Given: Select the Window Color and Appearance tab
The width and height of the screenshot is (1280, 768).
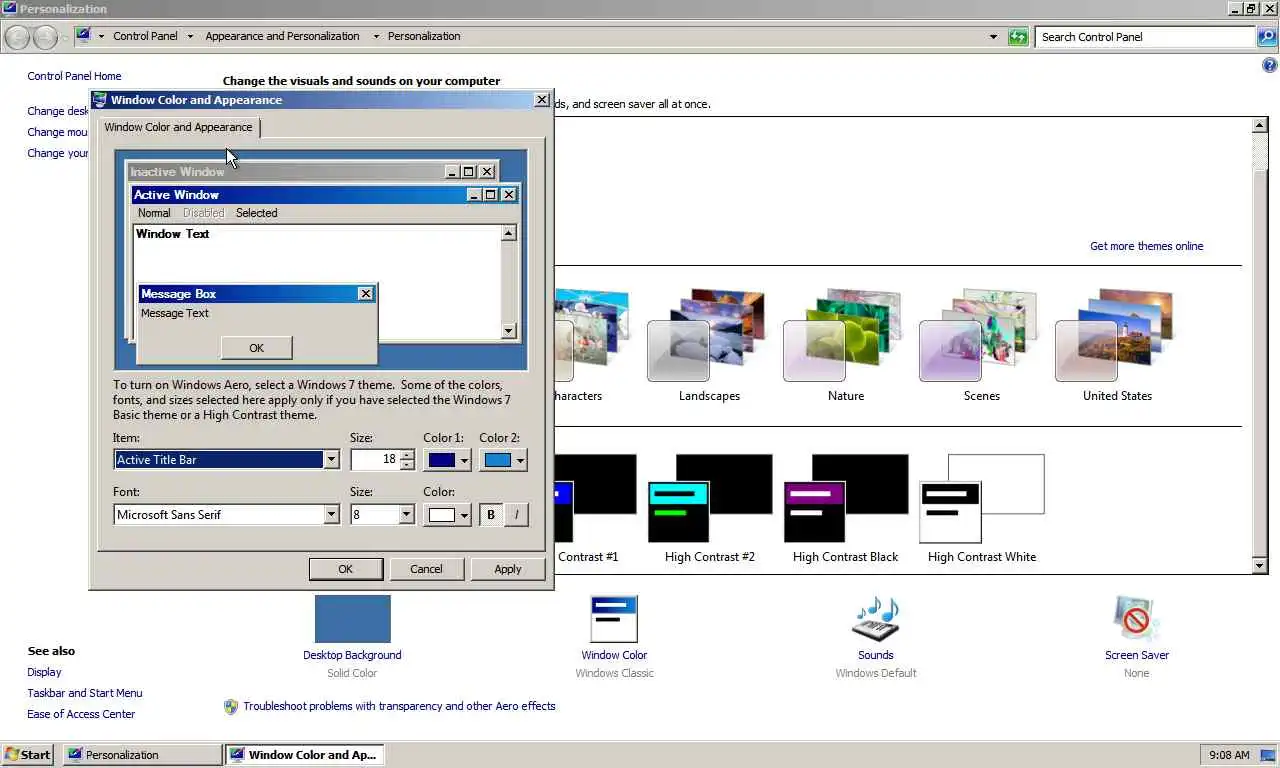Looking at the screenshot, I should (178, 127).
